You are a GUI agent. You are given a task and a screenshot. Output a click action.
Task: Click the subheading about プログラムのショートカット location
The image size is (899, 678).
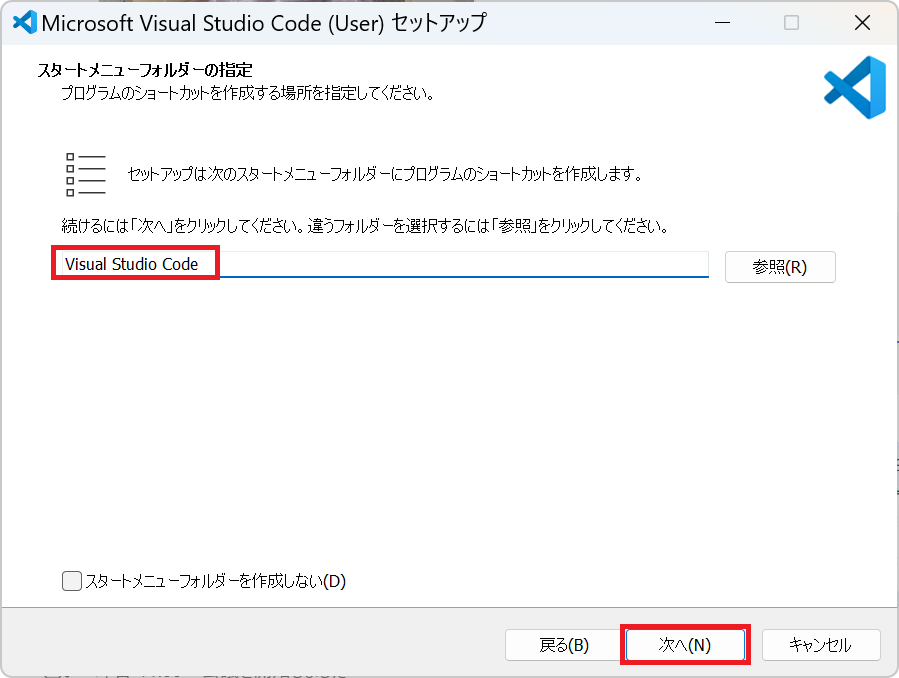(x=246, y=94)
